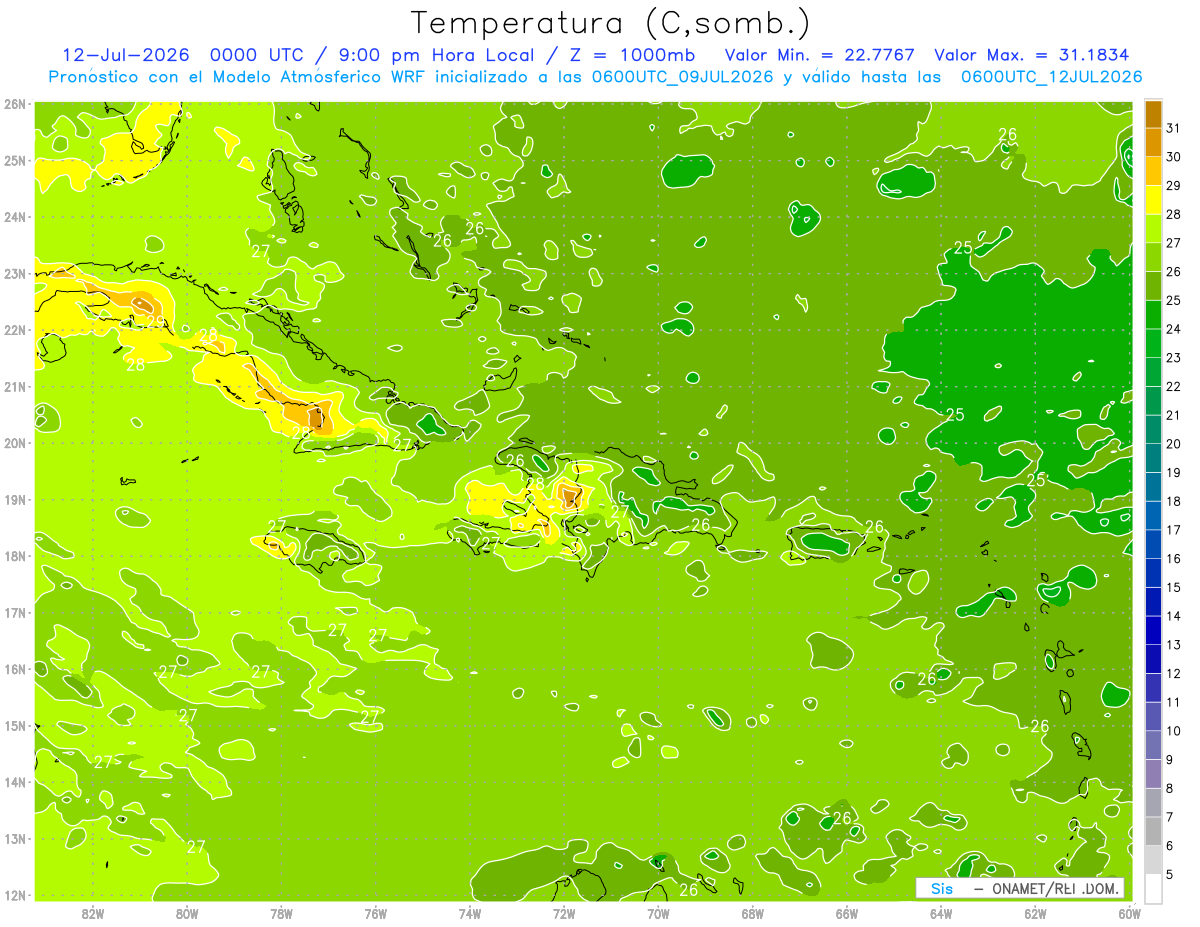Click the legend value "8"

point(1171,788)
